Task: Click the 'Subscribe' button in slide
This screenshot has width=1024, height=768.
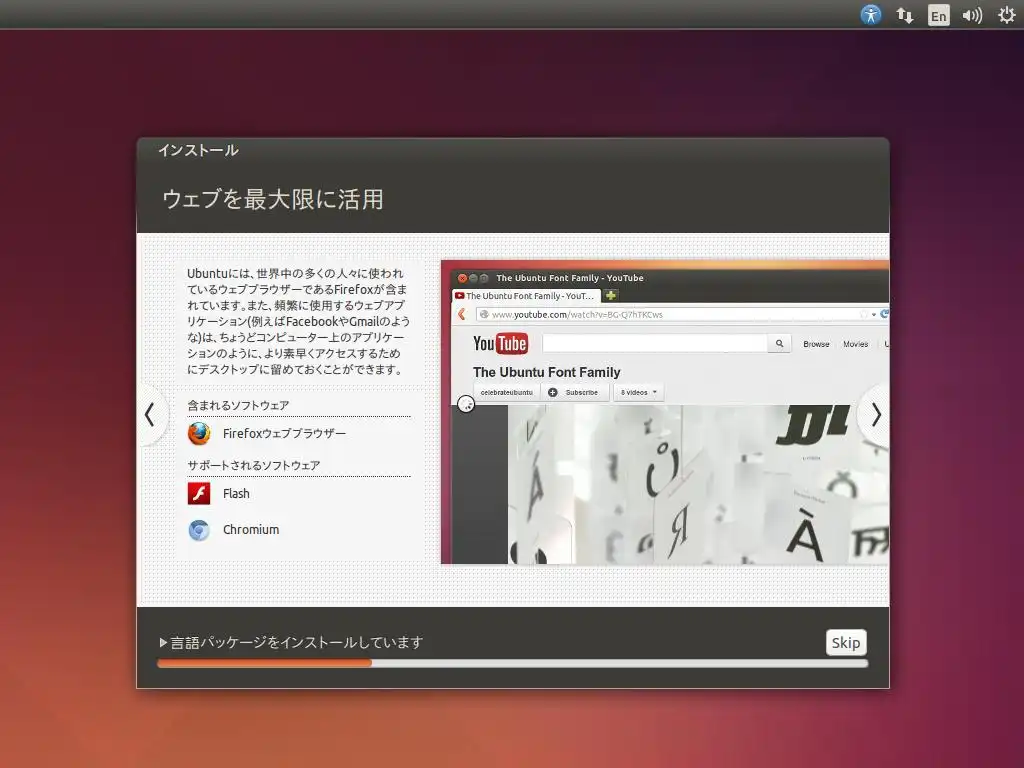Action: click(575, 392)
